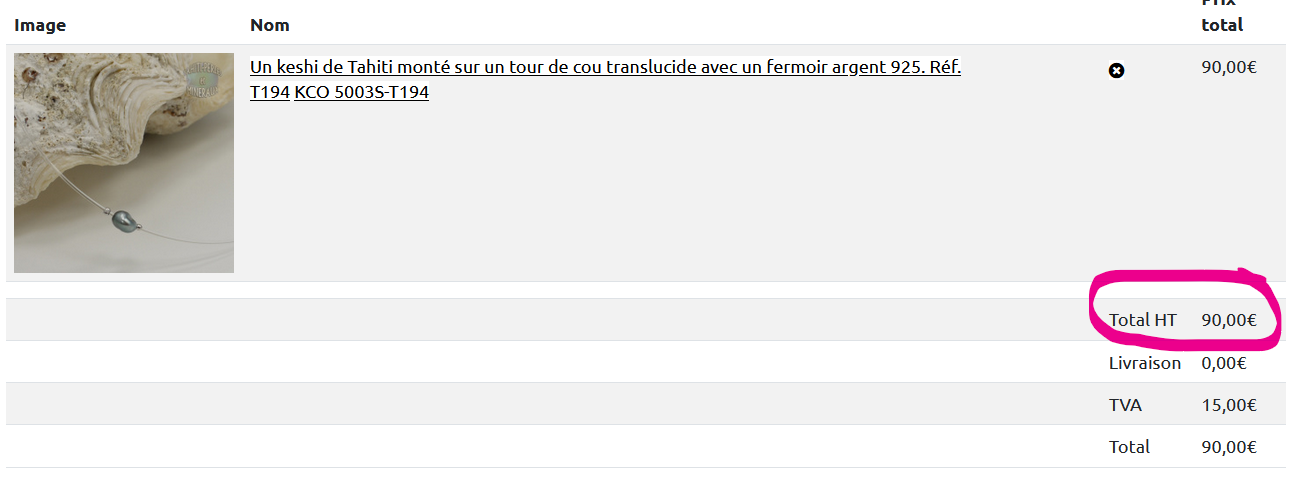
Task: Click the watermark logo on product photo
Action: [205, 80]
